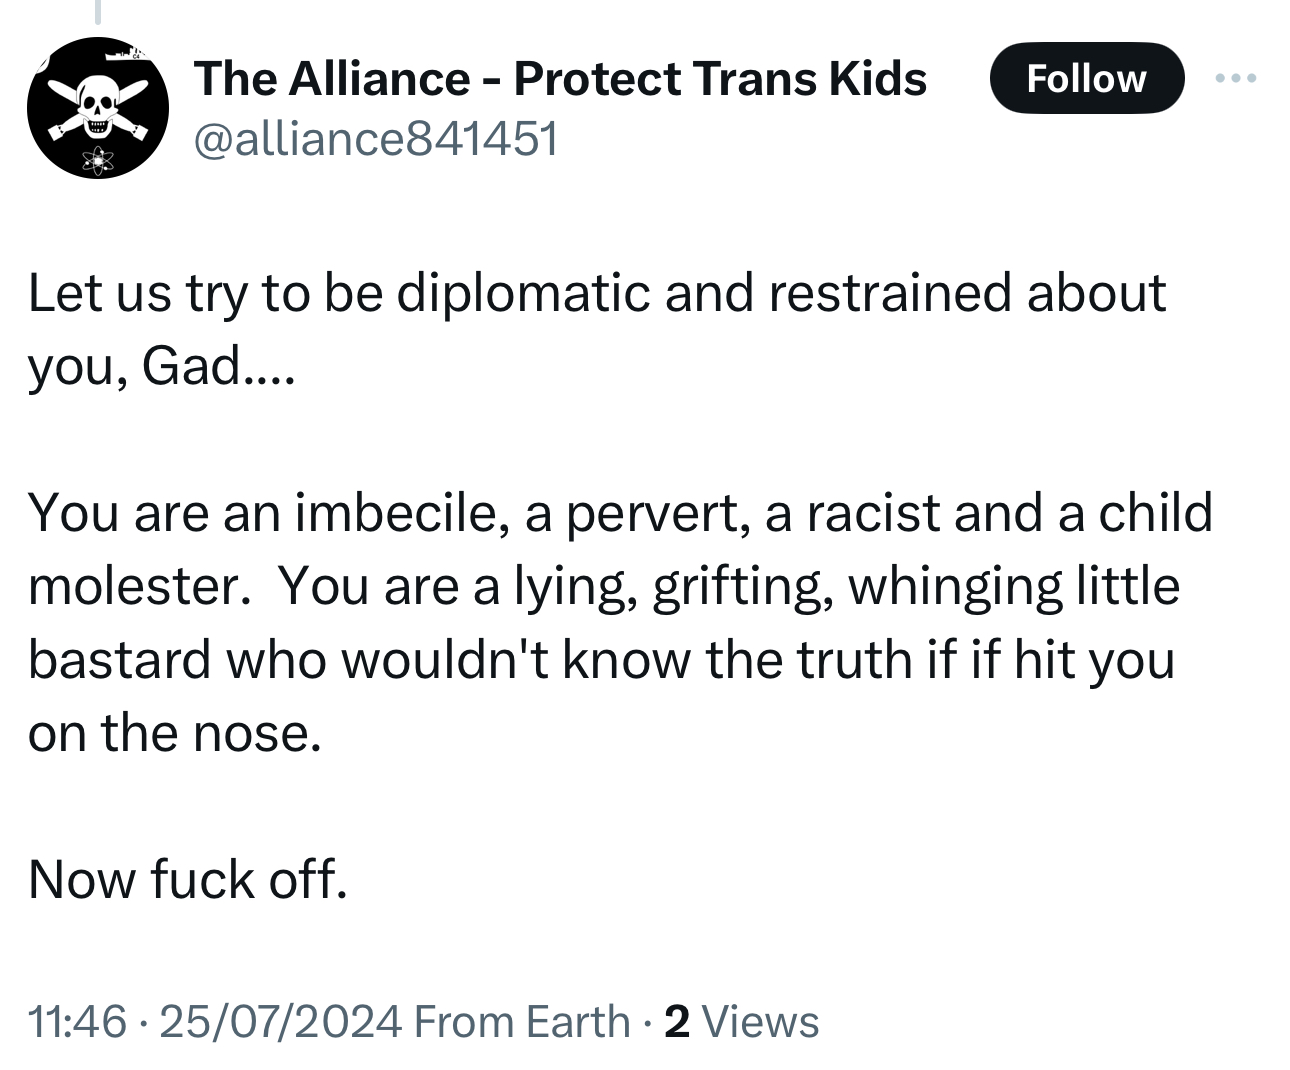This screenshot has width=1290, height=1070.
Task: Click the skull graphic in the profile picture
Action: [97, 105]
